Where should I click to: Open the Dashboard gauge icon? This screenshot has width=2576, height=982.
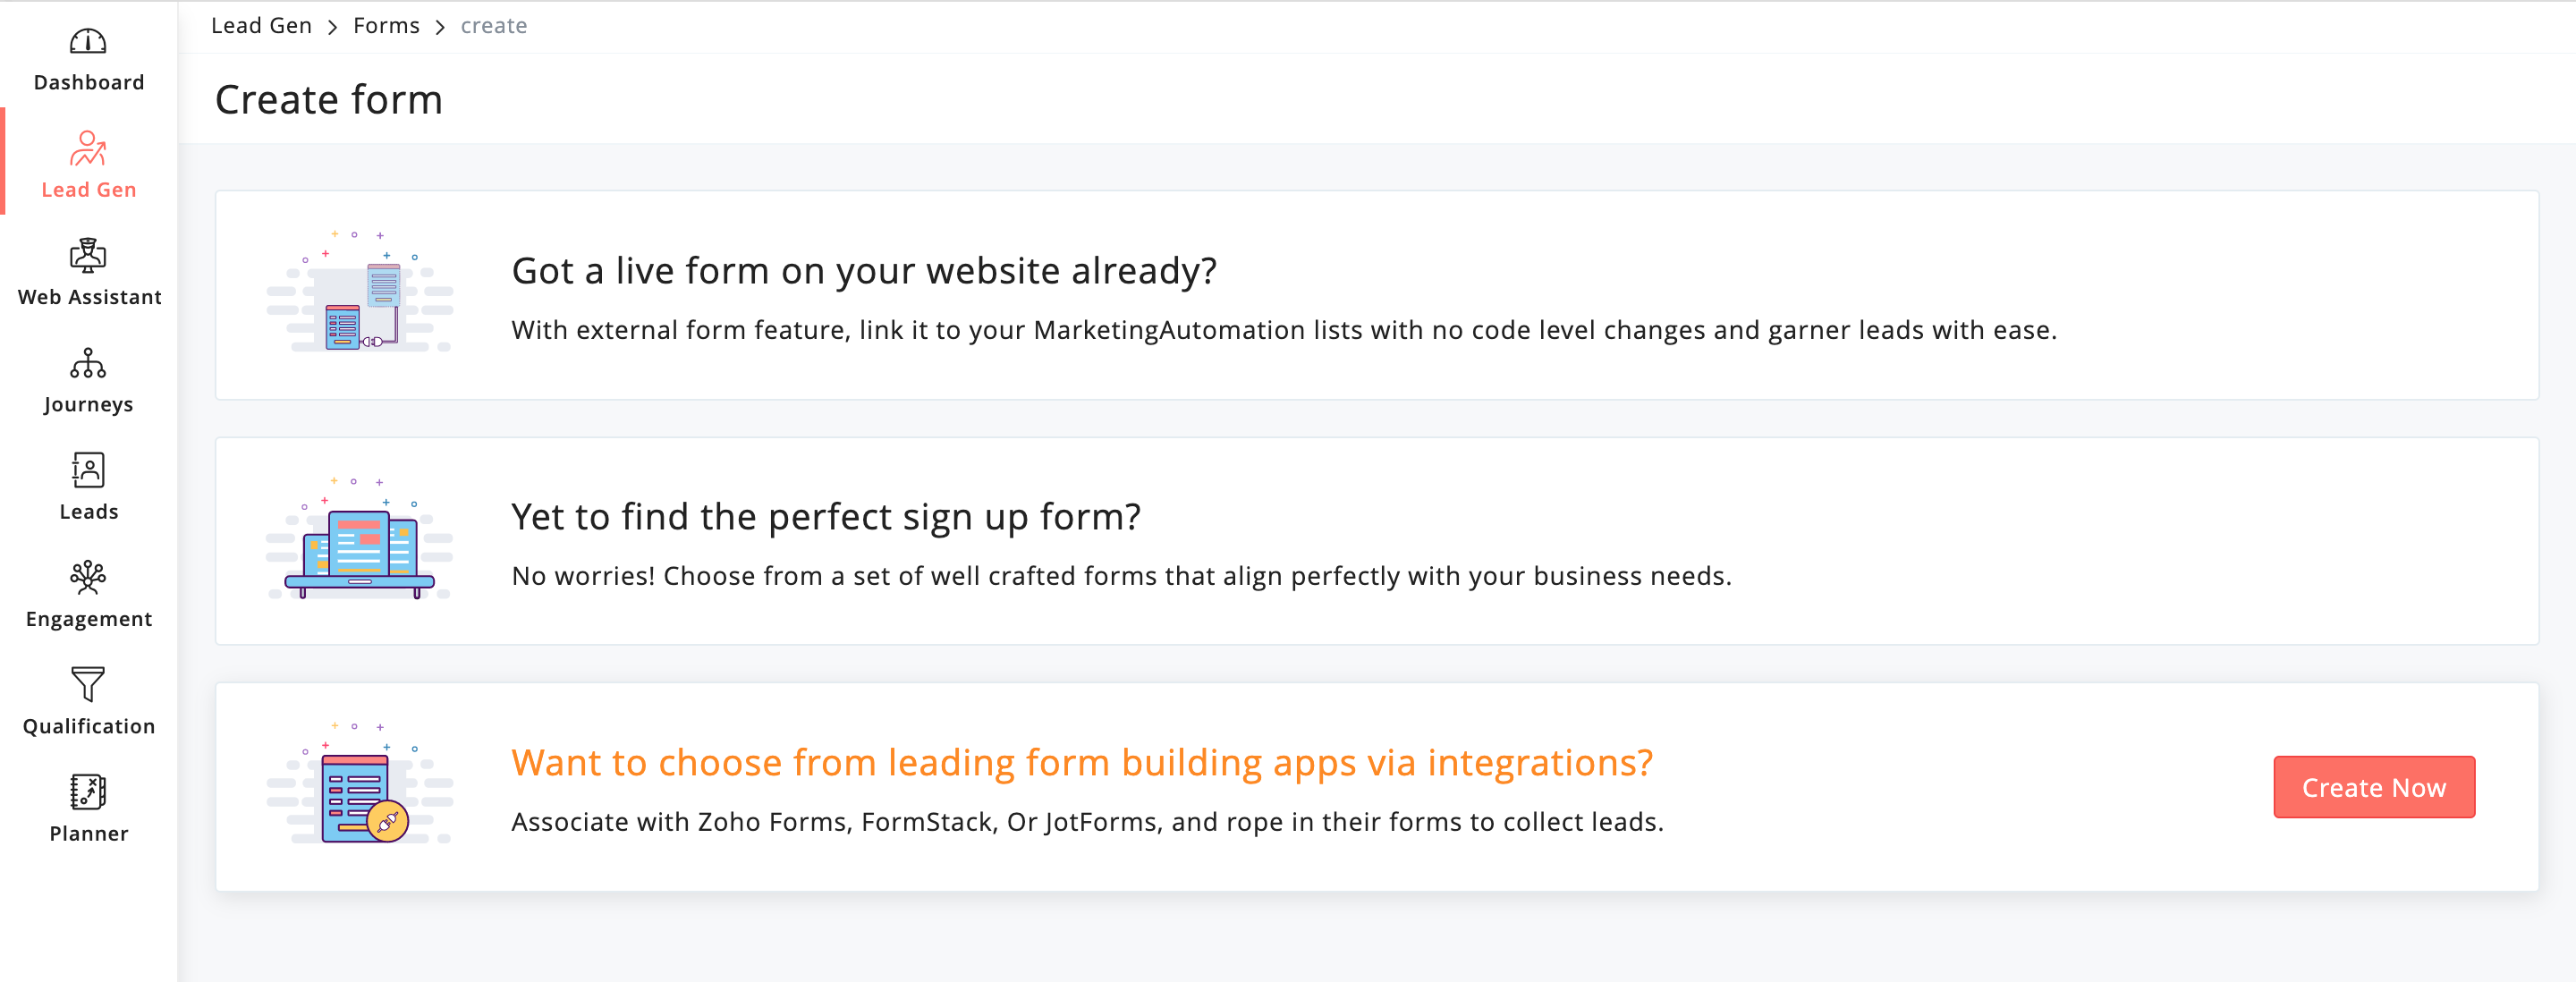pyautogui.click(x=88, y=42)
